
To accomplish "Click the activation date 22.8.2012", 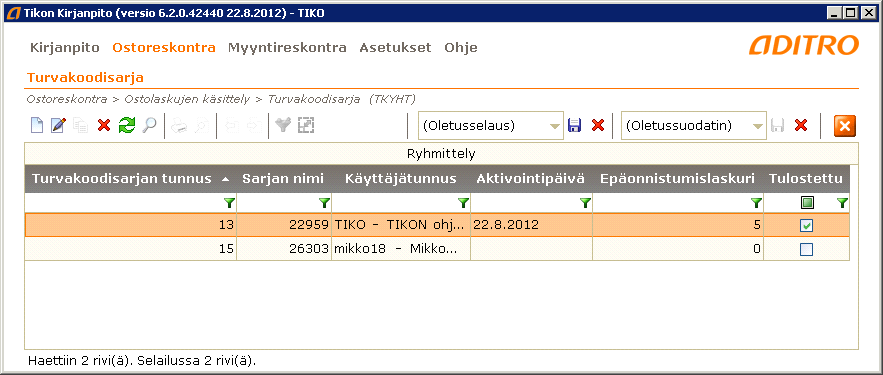I will pyautogui.click(x=532, y=225).
